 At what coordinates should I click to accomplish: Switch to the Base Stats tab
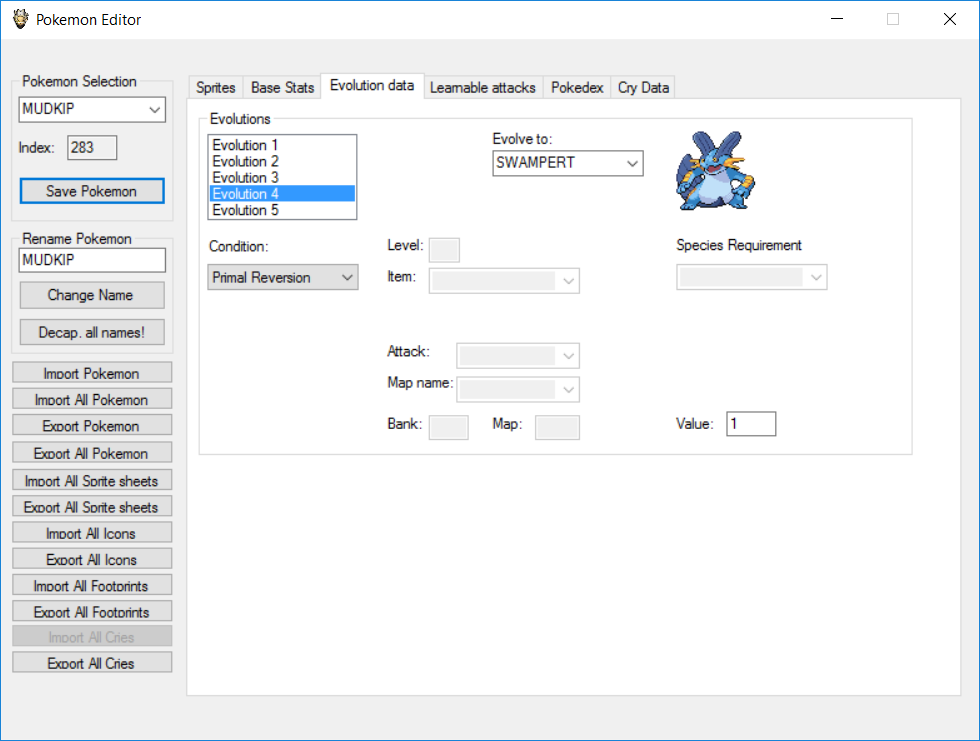click(x=282, y=87)
